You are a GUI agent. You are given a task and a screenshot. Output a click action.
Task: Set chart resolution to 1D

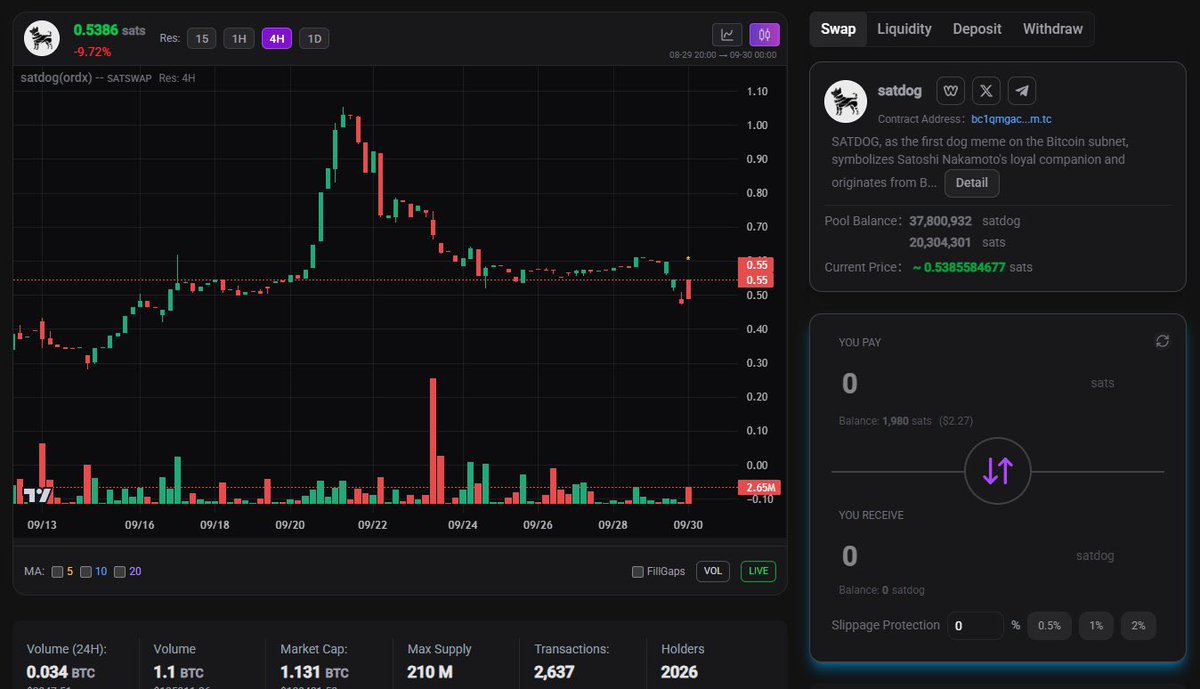[x=314, y=39]
